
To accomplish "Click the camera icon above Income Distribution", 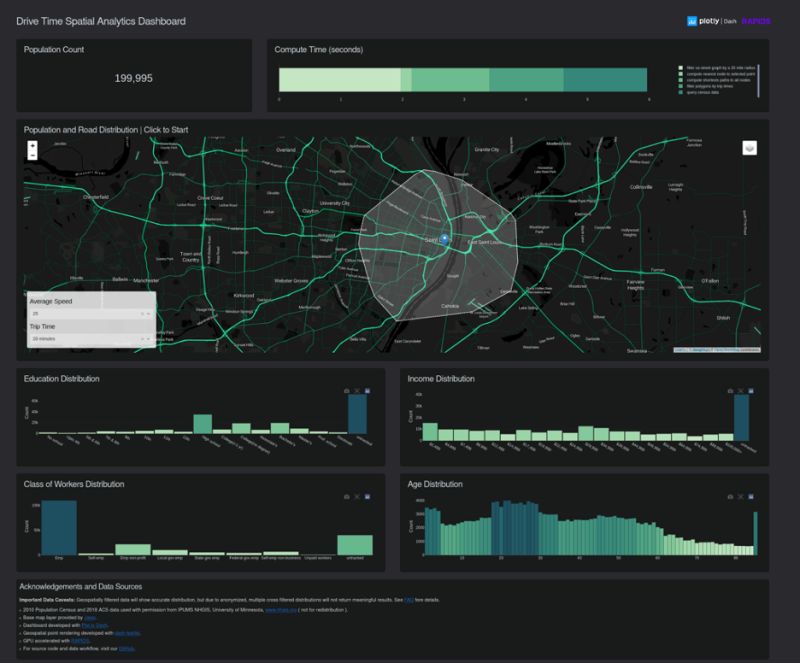I will [x=730, y=390].
